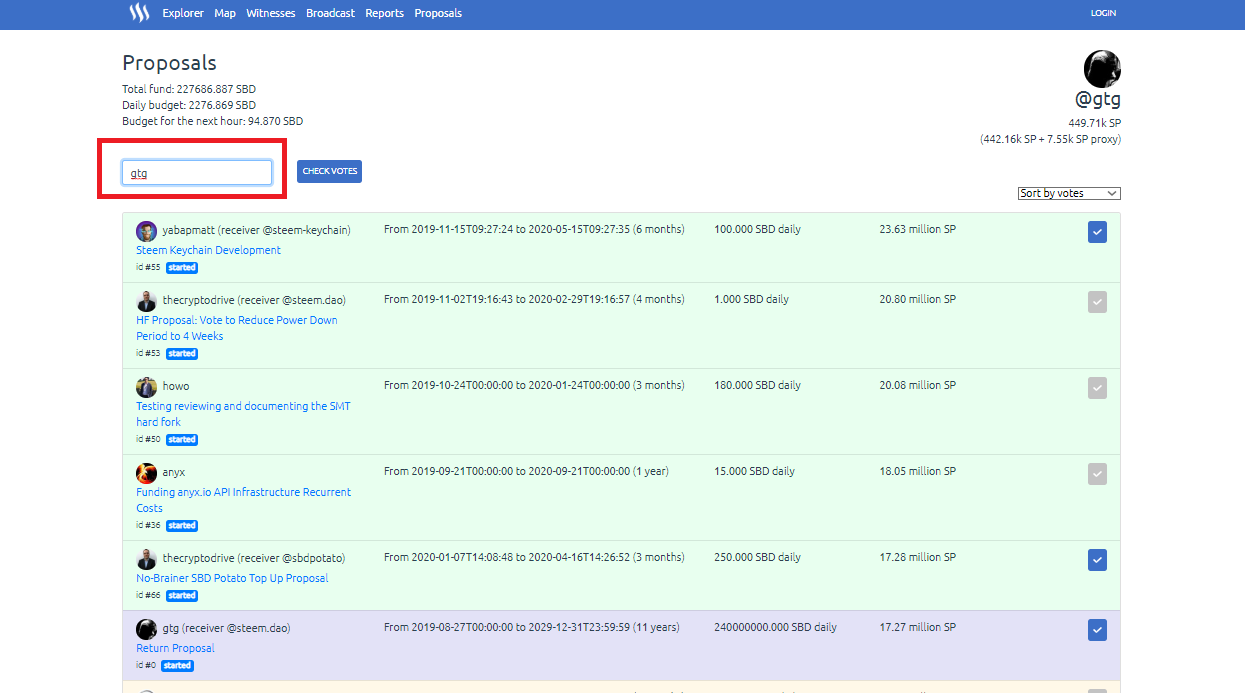This screenshot has width=1245, height=693.
Task: Click gtg avatar in Return Proposal row
Action: click(146, 629)
